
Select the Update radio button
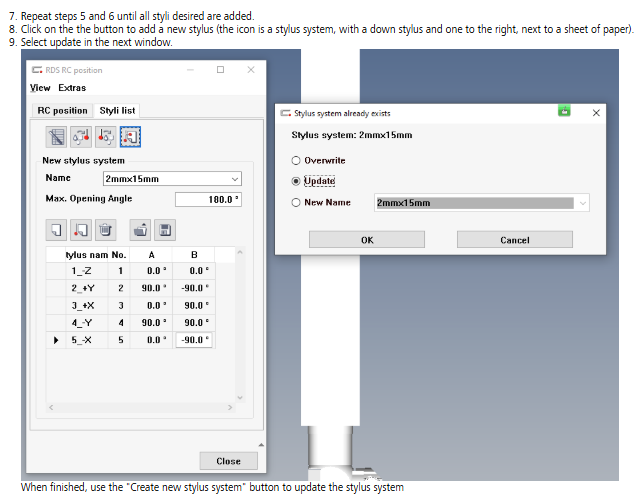pyautogui.click(x=296, y=181)
